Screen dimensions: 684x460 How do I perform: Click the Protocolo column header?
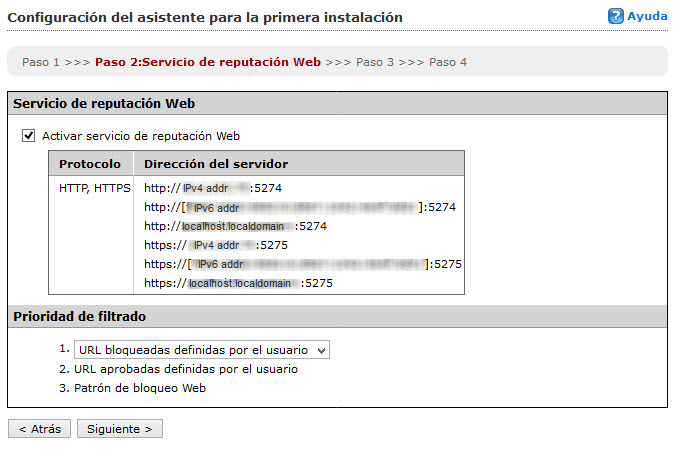[x=90, y=163]
